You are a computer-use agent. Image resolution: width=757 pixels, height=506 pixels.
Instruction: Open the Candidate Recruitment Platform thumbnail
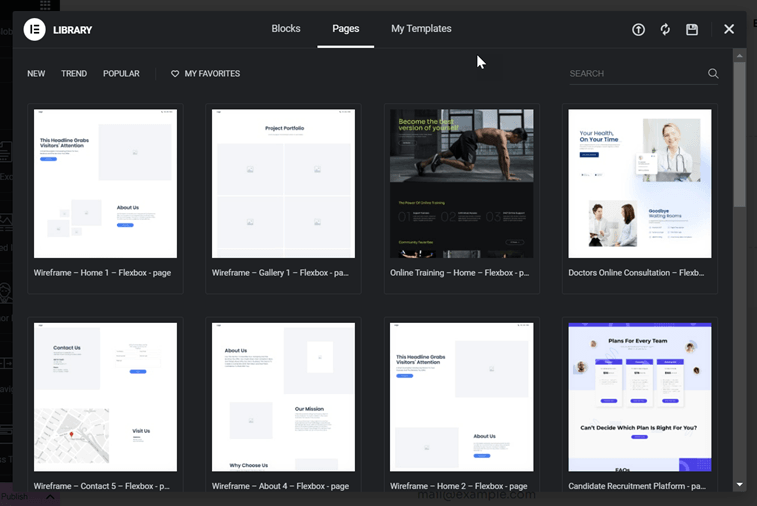point(640,397)
